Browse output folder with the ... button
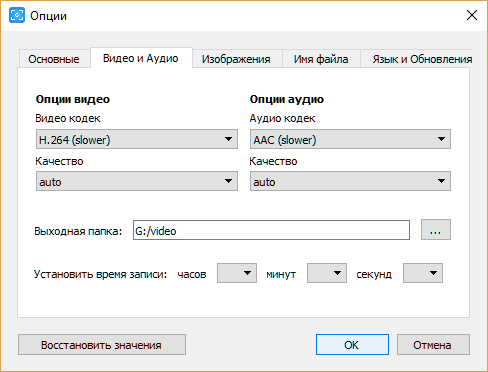 (436, 230)
